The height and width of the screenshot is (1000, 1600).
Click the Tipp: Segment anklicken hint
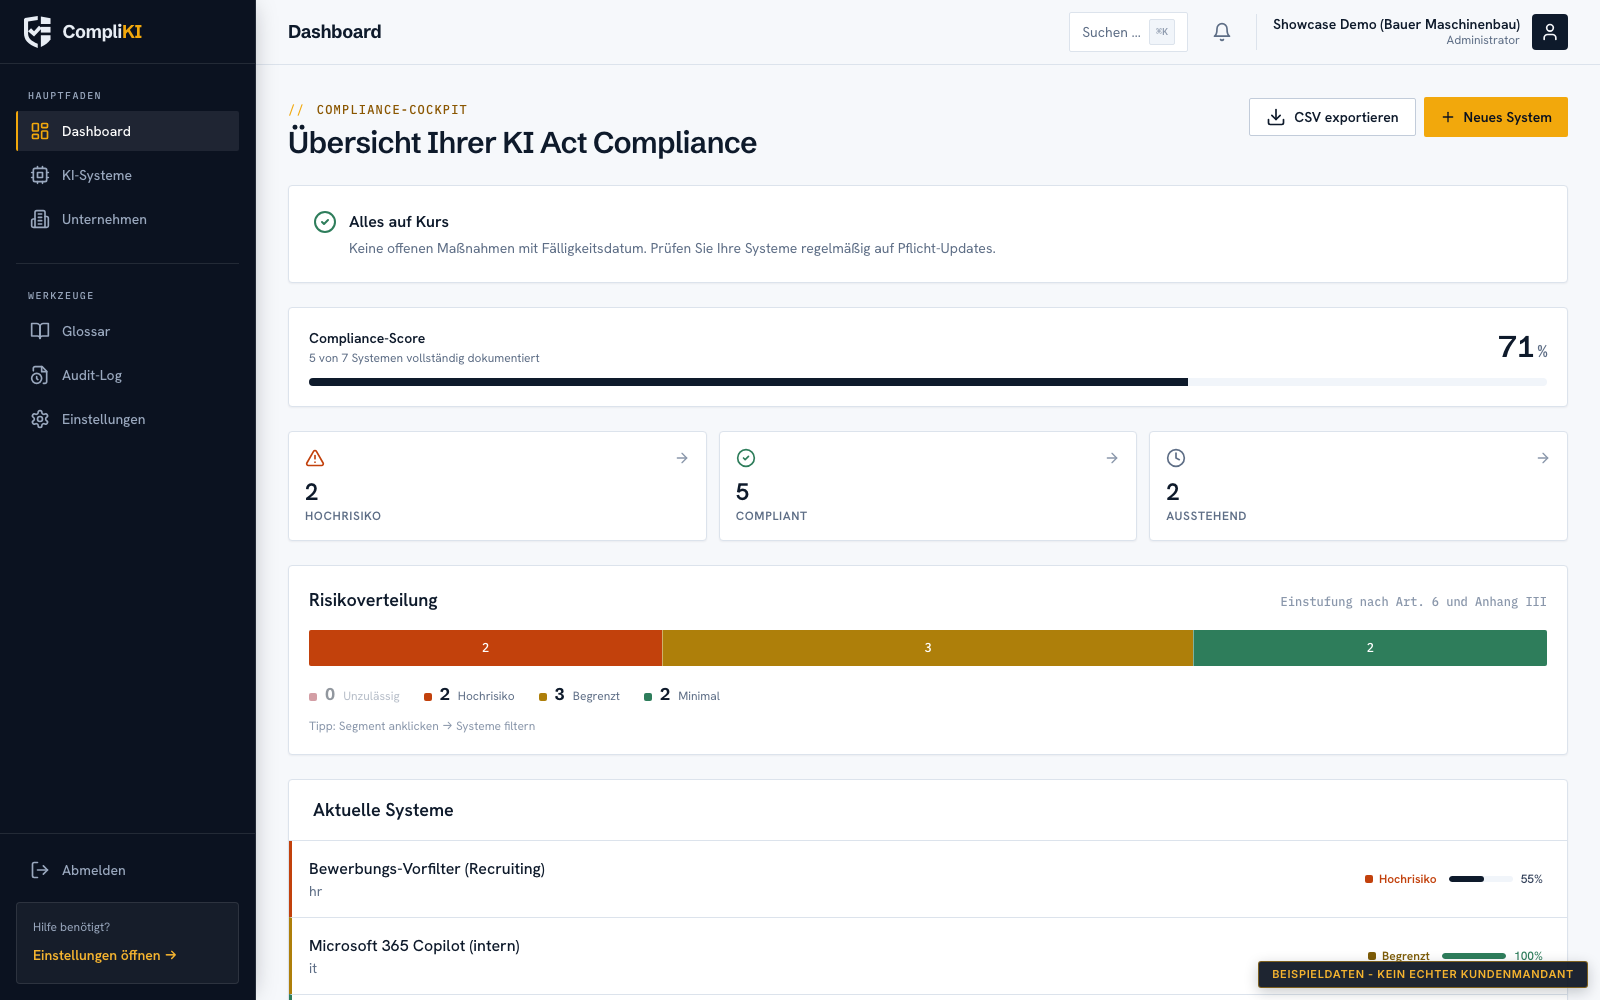422,726
